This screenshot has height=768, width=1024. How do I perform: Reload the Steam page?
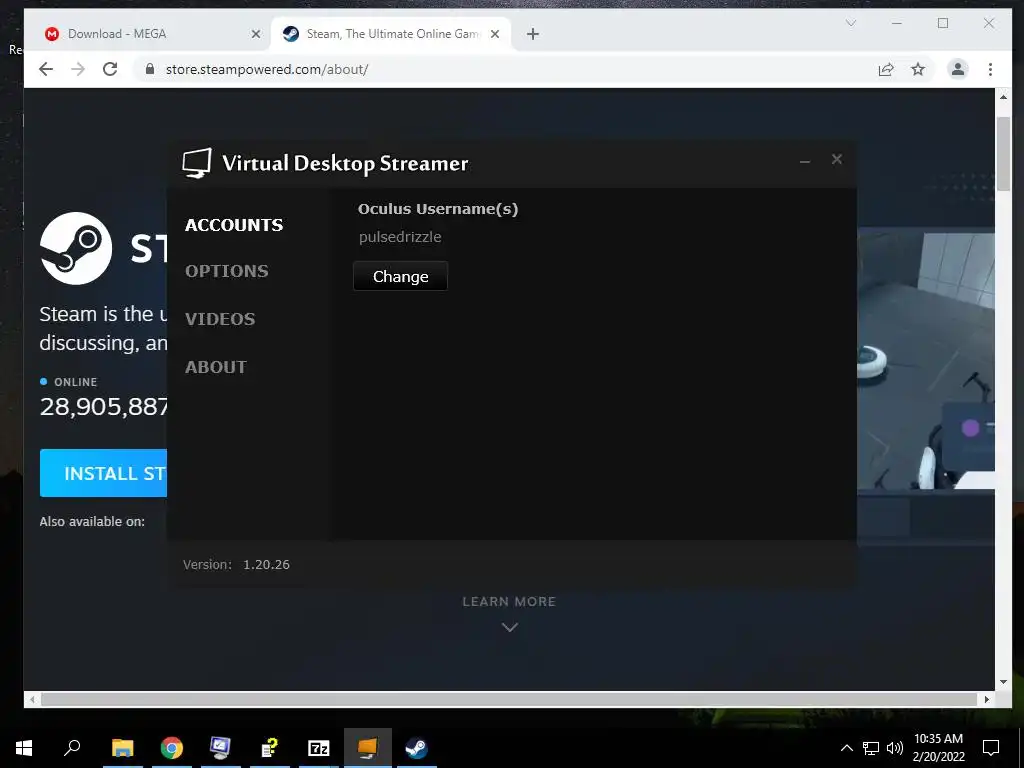[x=110, y=69]
